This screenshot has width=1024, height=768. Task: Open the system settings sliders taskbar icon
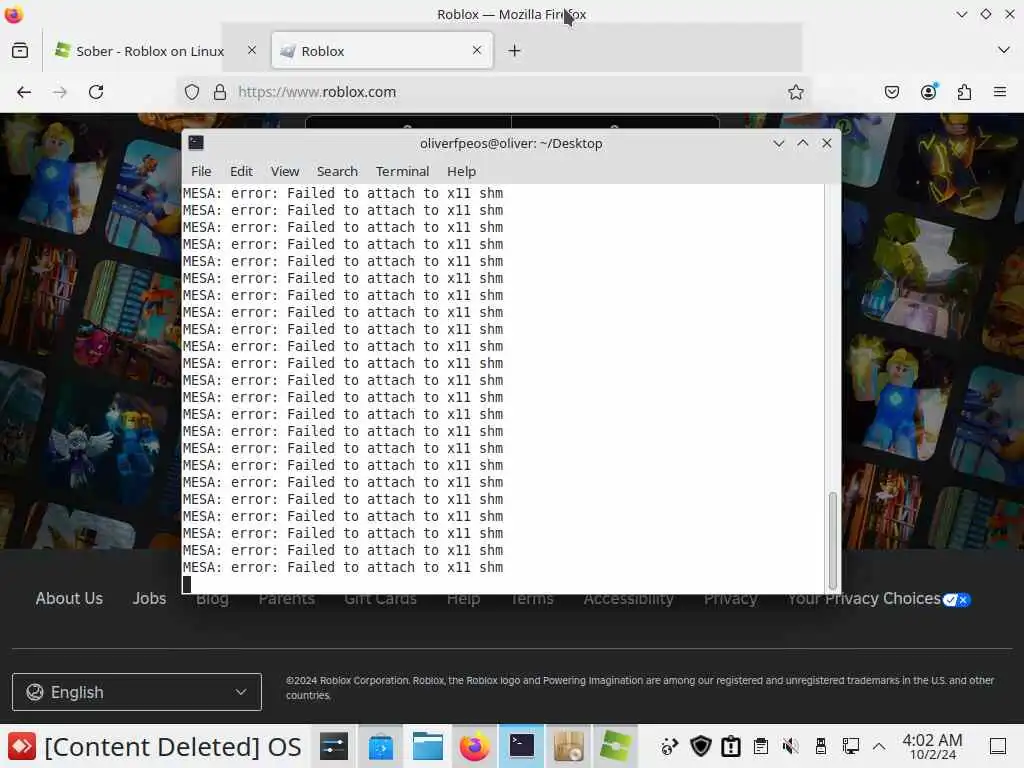pos(334,746)
